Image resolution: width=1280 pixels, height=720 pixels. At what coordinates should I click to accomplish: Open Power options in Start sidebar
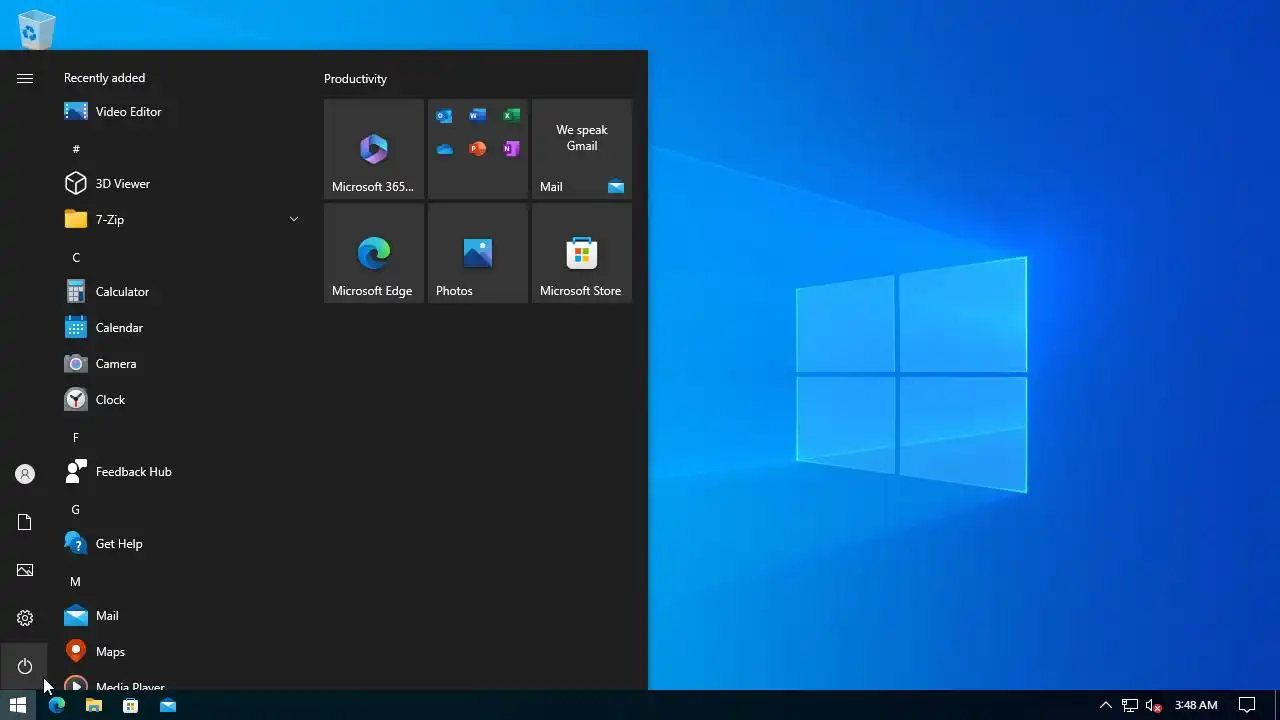pos(25,666)
